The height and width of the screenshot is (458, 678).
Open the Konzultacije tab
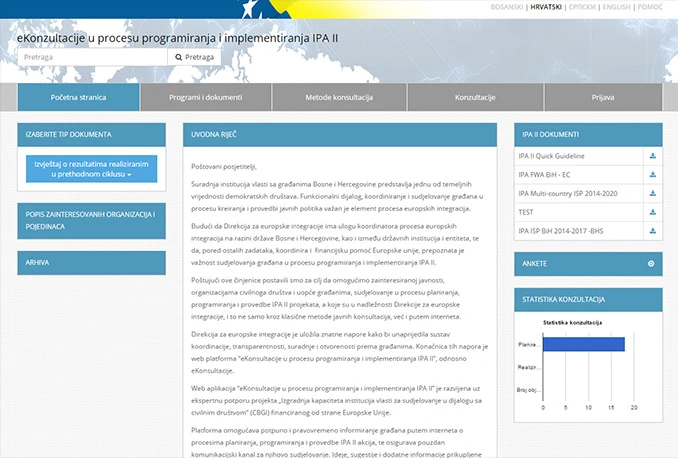[x=475, y=97]
